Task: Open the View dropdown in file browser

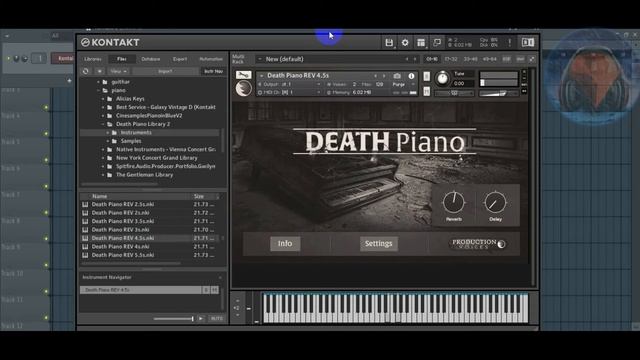Action: pyautogui.click(x=119, y=71)
